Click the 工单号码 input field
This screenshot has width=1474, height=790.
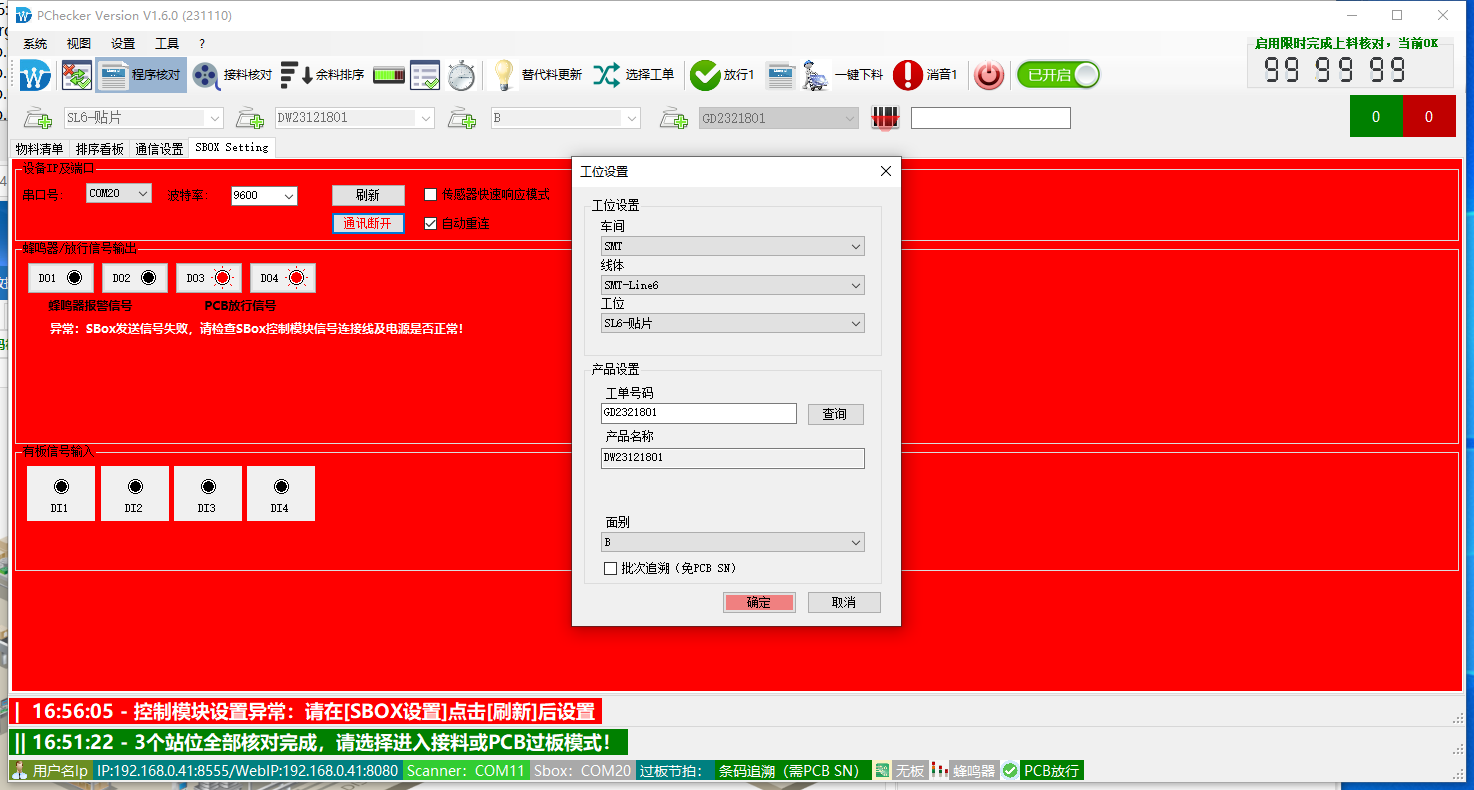click(x=698, y=413)
